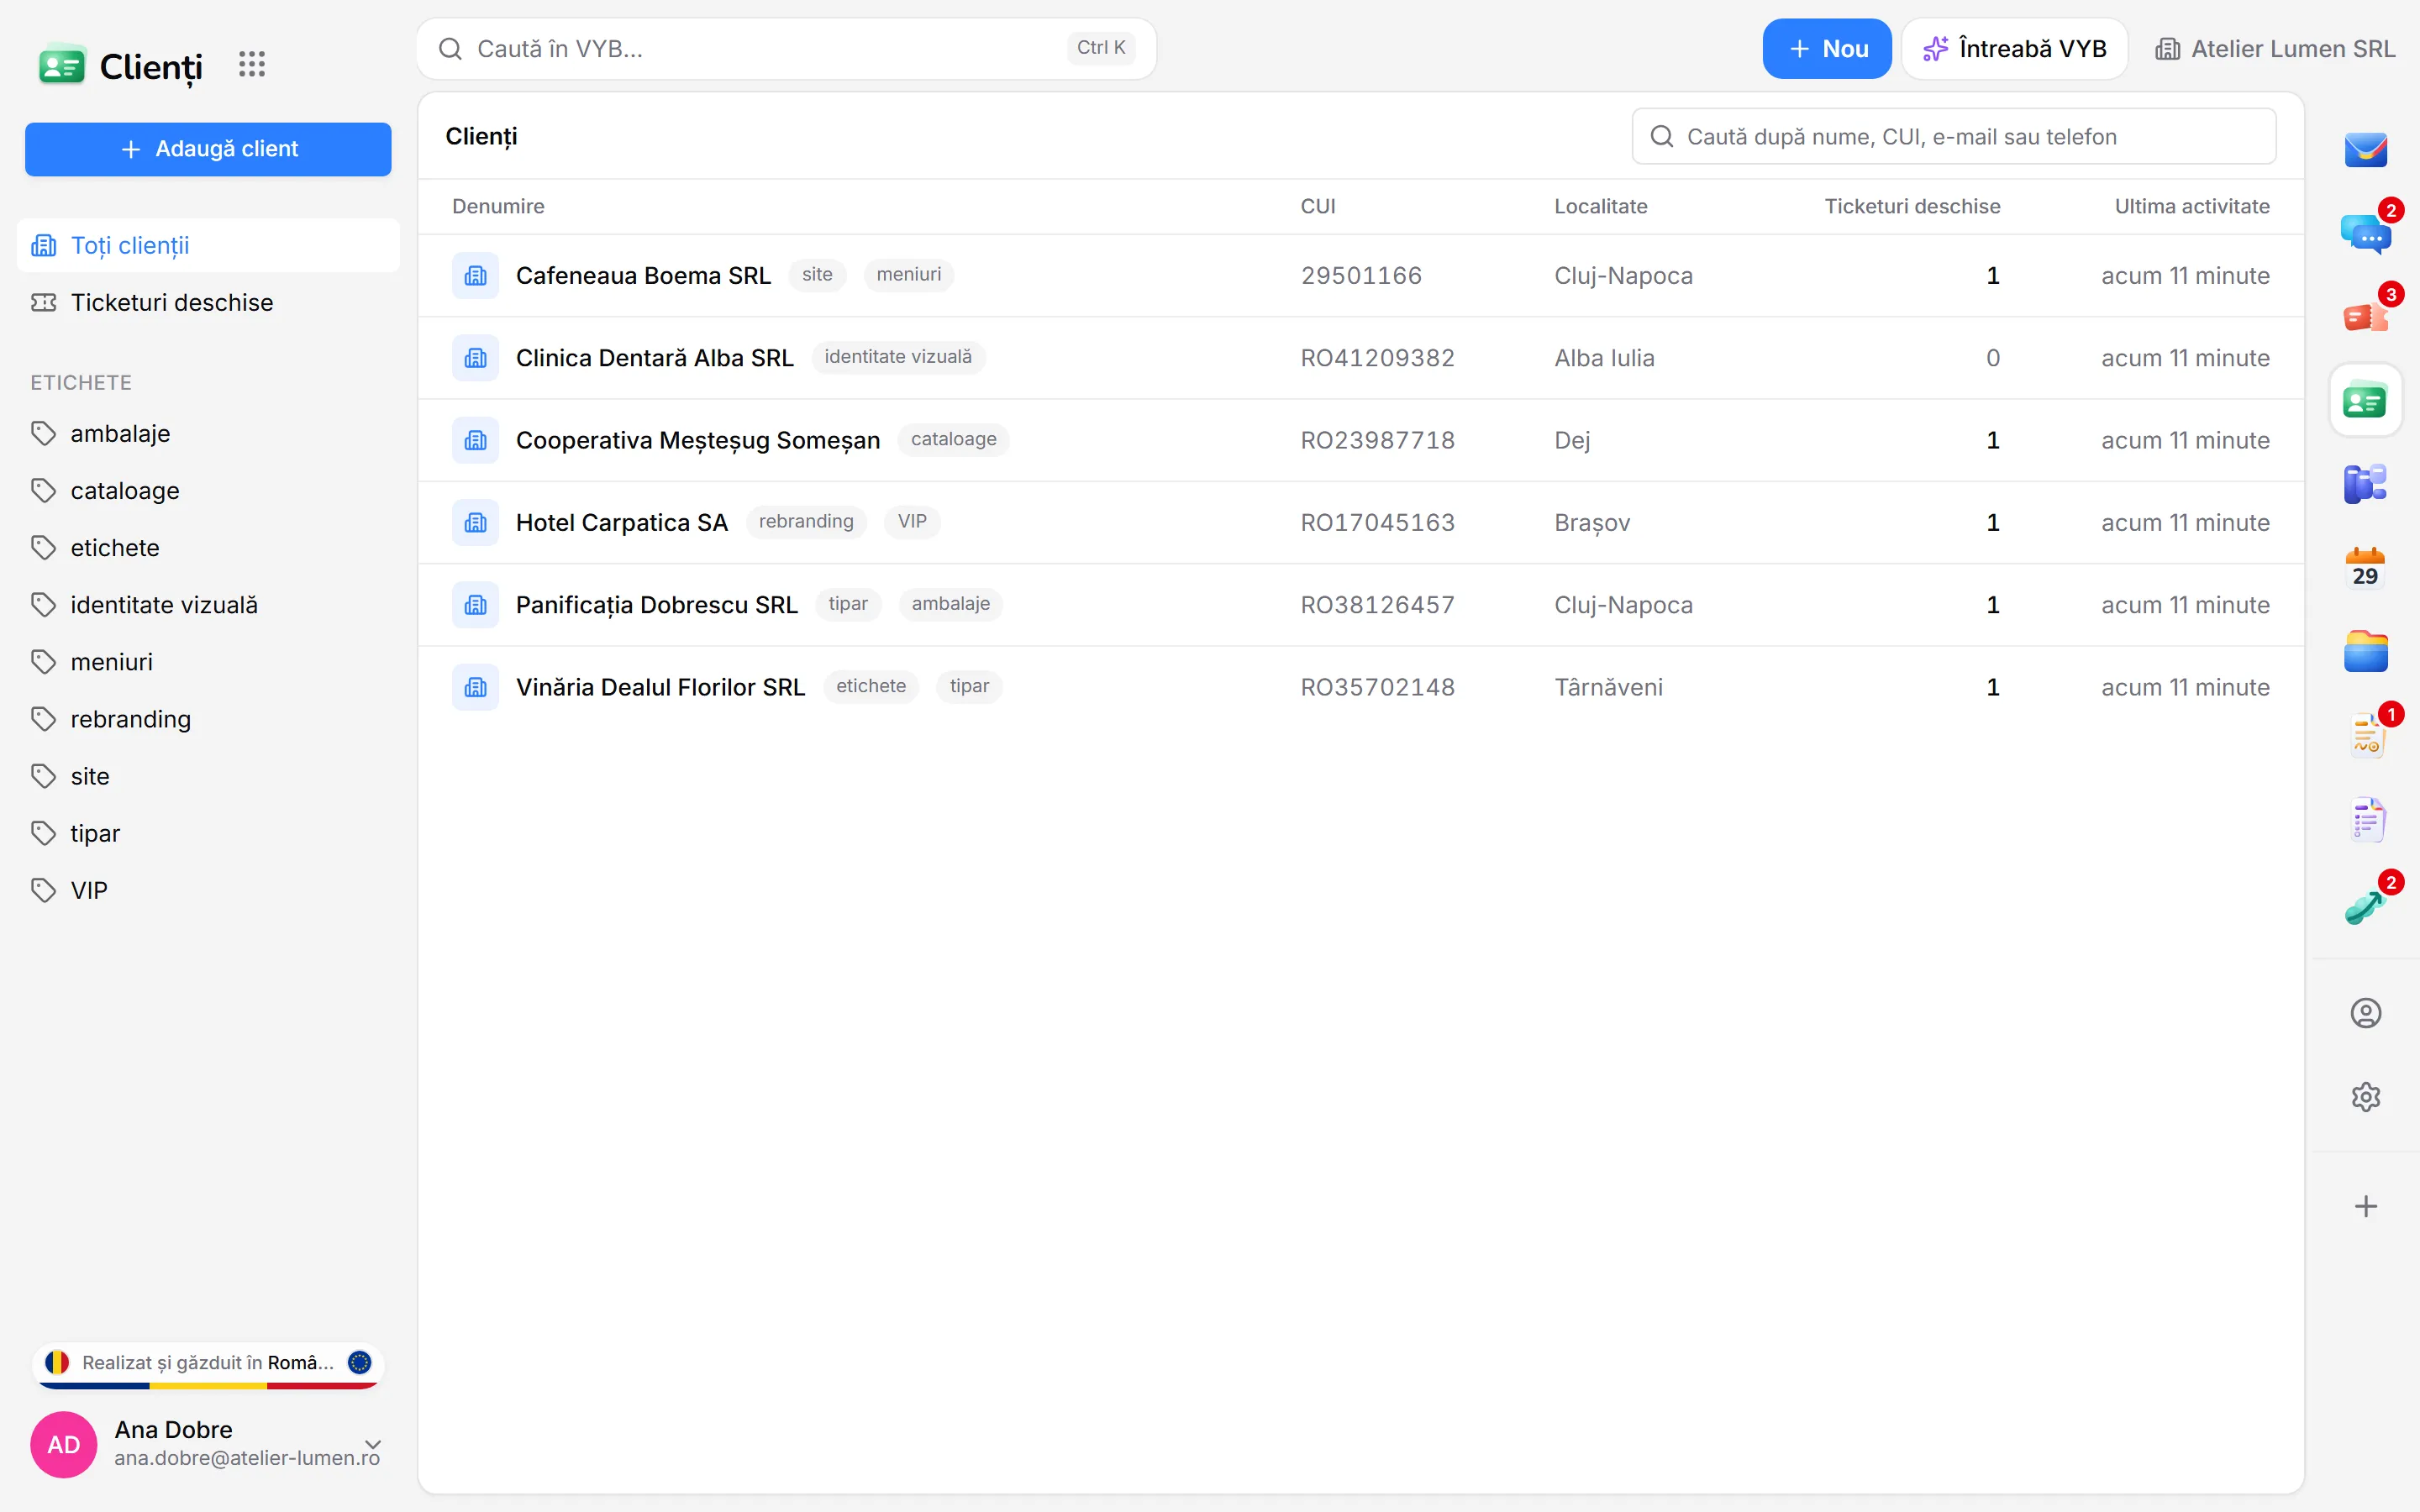Open the red Tickets app icon
Image resolution: width=2420 pixels, height=1512 pixels.
2365,318
